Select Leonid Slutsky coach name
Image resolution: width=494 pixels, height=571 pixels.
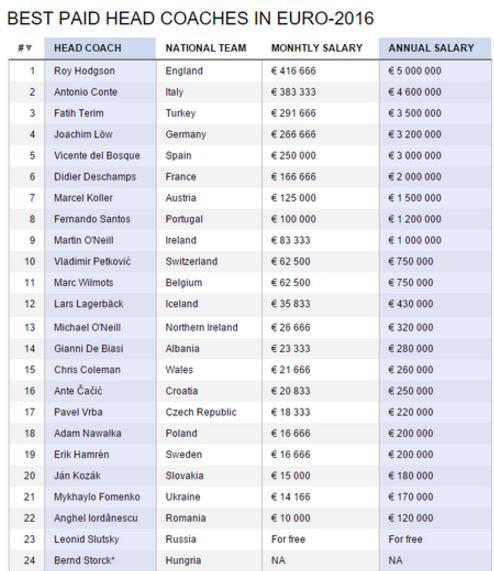coord(87,539)
